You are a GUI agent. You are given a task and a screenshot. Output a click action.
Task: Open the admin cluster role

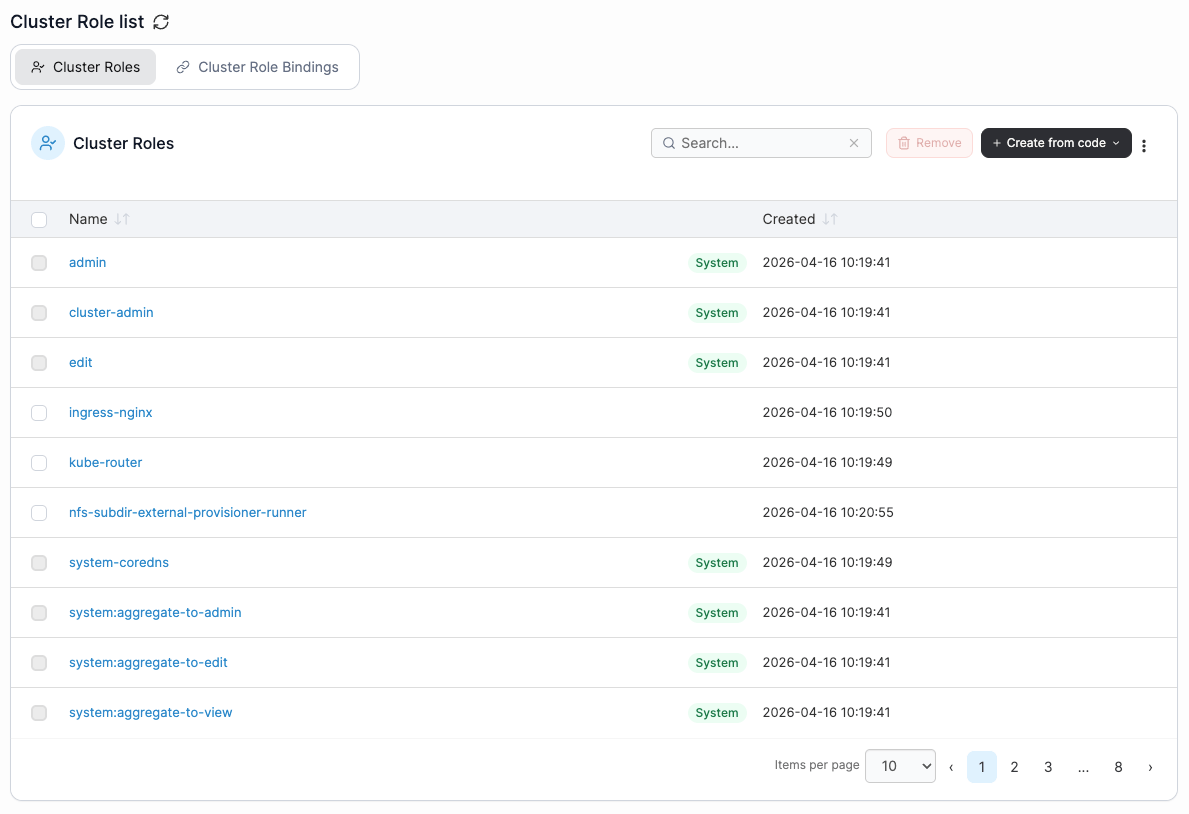click(87, 262)
